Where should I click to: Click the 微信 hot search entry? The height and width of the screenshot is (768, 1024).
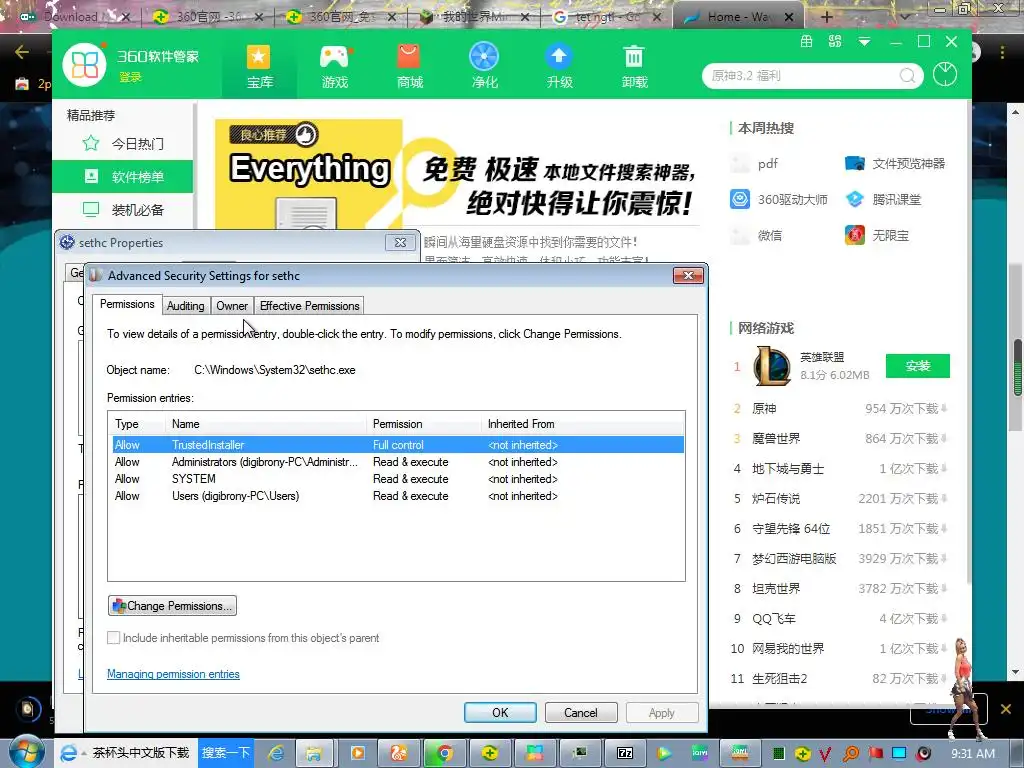tap(769, 235)
